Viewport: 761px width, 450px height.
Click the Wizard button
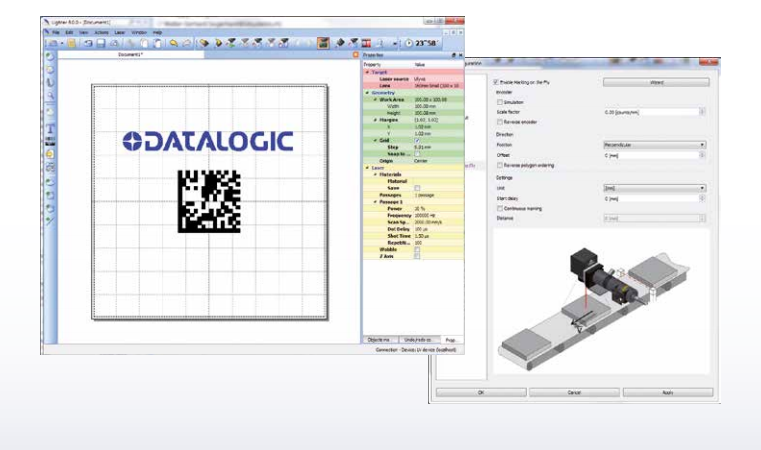pos(657,82)
